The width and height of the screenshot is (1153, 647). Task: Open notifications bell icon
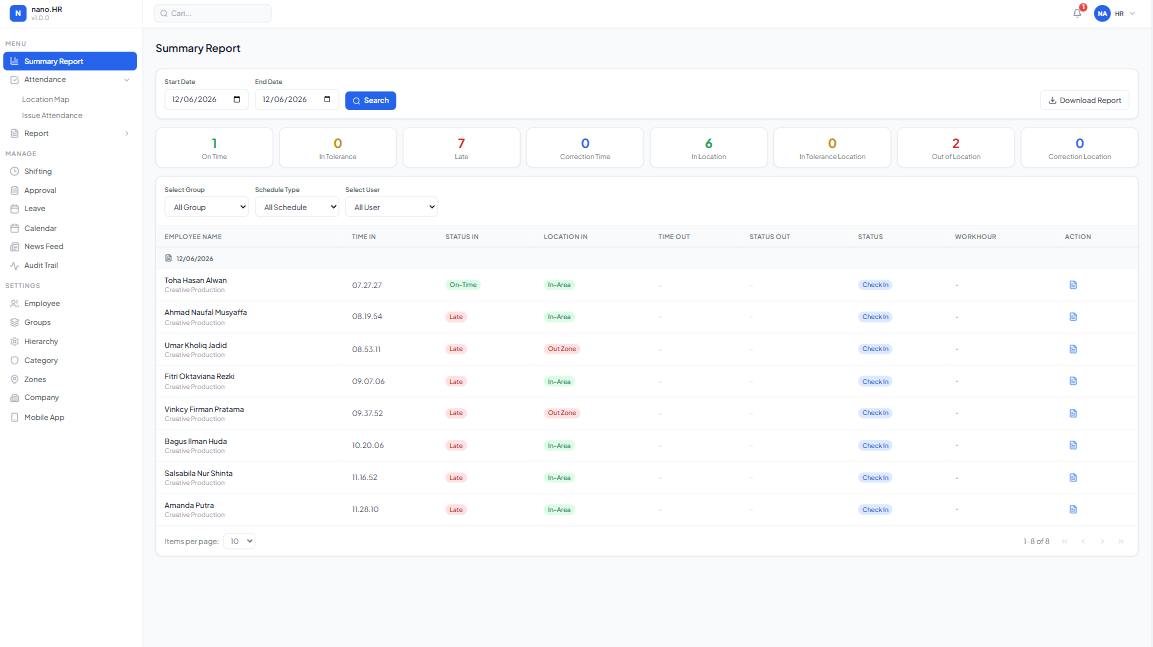point(1077,13)
